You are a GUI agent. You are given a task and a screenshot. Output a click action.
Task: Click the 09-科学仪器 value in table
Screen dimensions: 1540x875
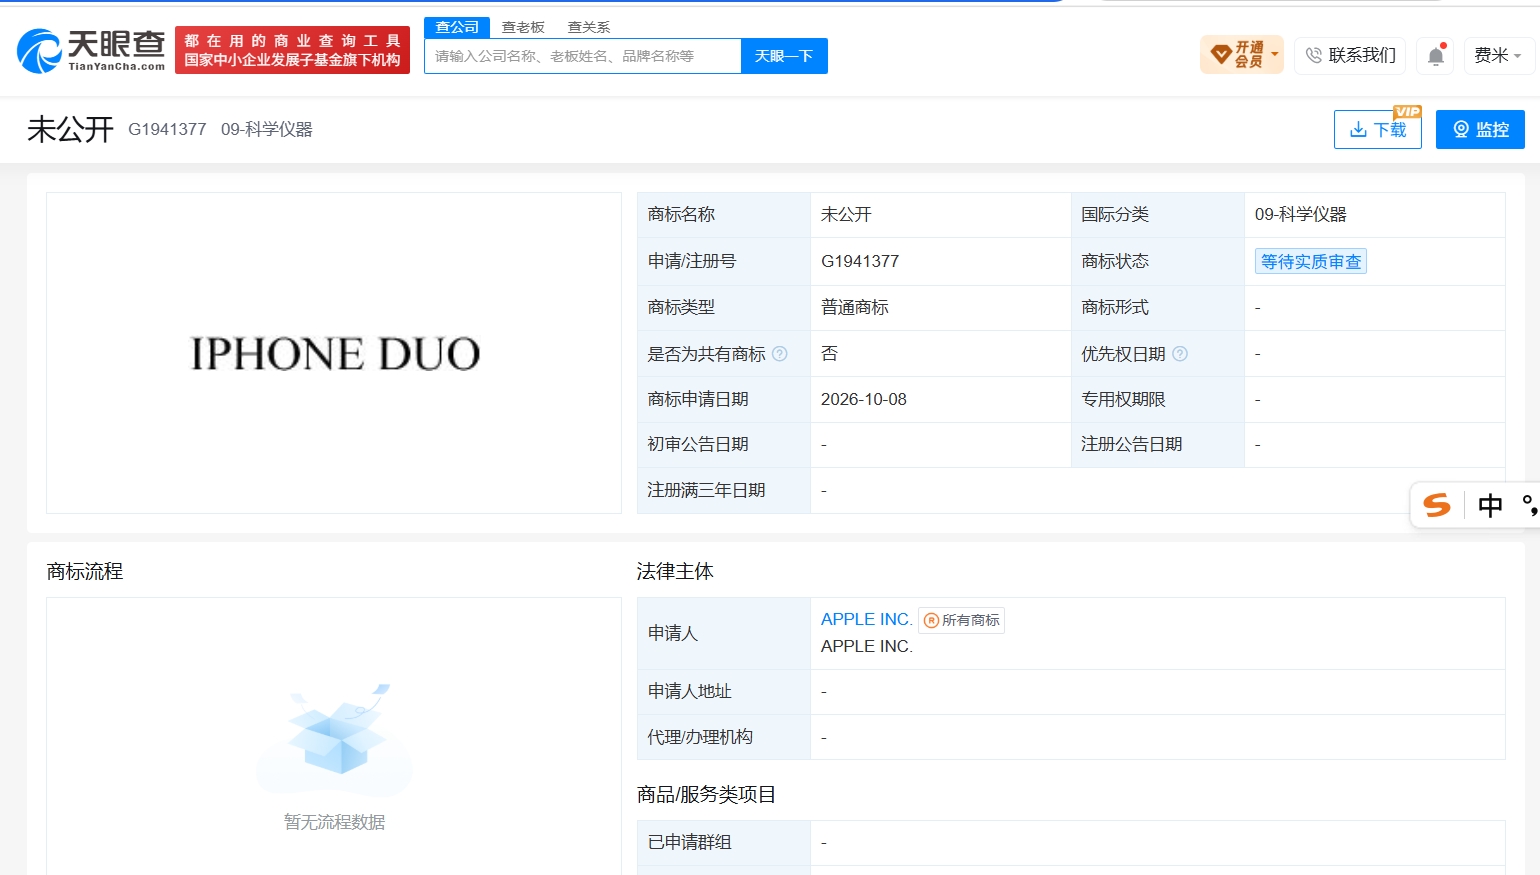pyautogui.click(x=1301, y=214)
